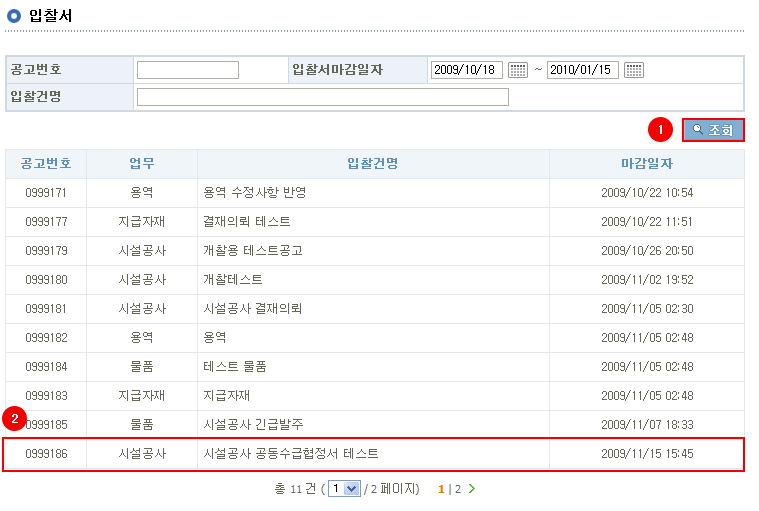Go to page 2 link
The height and width of the screenshot is (511, 759).
pos(458,489)
